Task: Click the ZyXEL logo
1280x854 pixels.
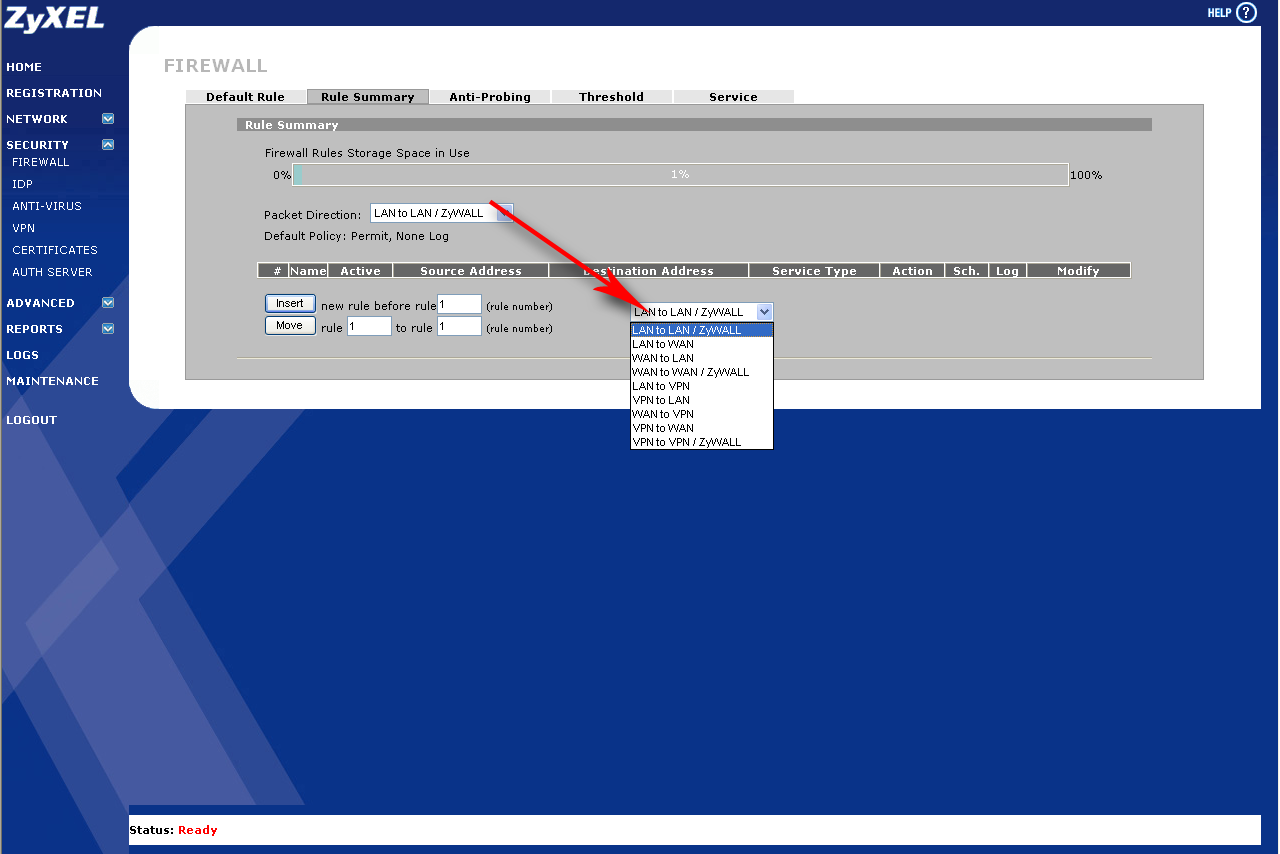Action: click(x=54, y=18)
